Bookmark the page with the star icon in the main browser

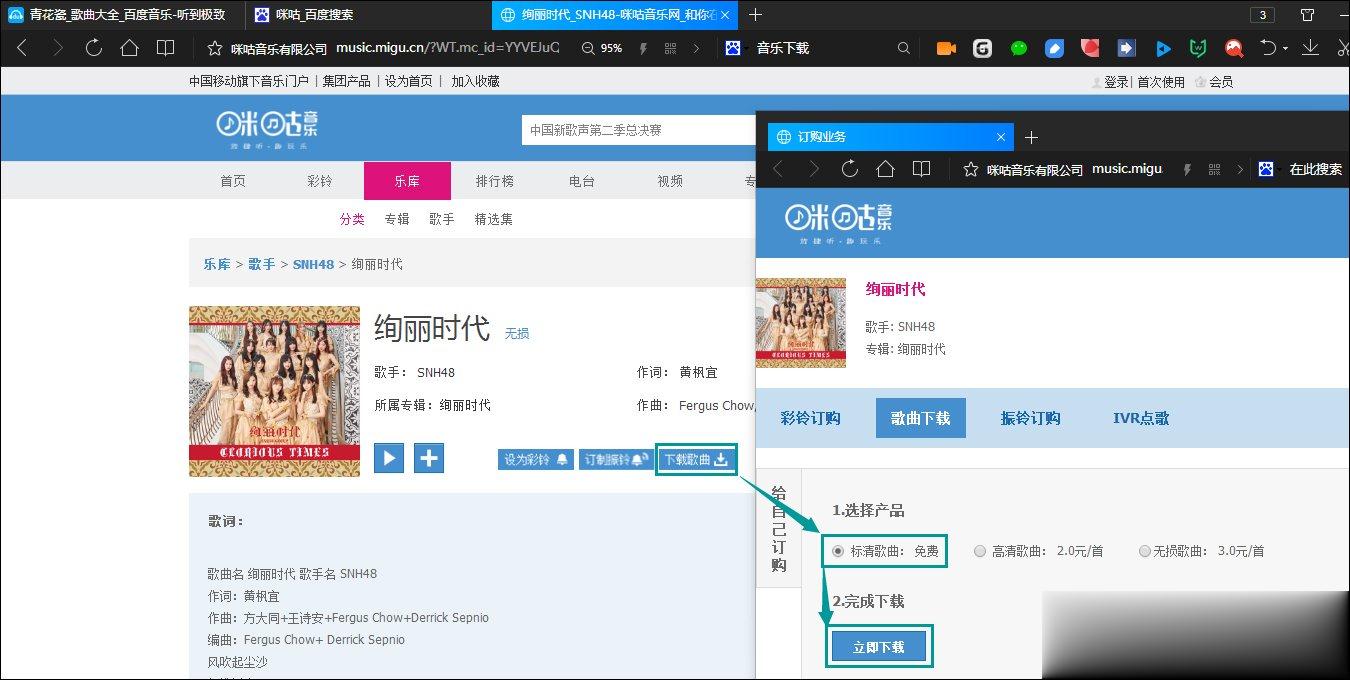click(x=213, y=48)
